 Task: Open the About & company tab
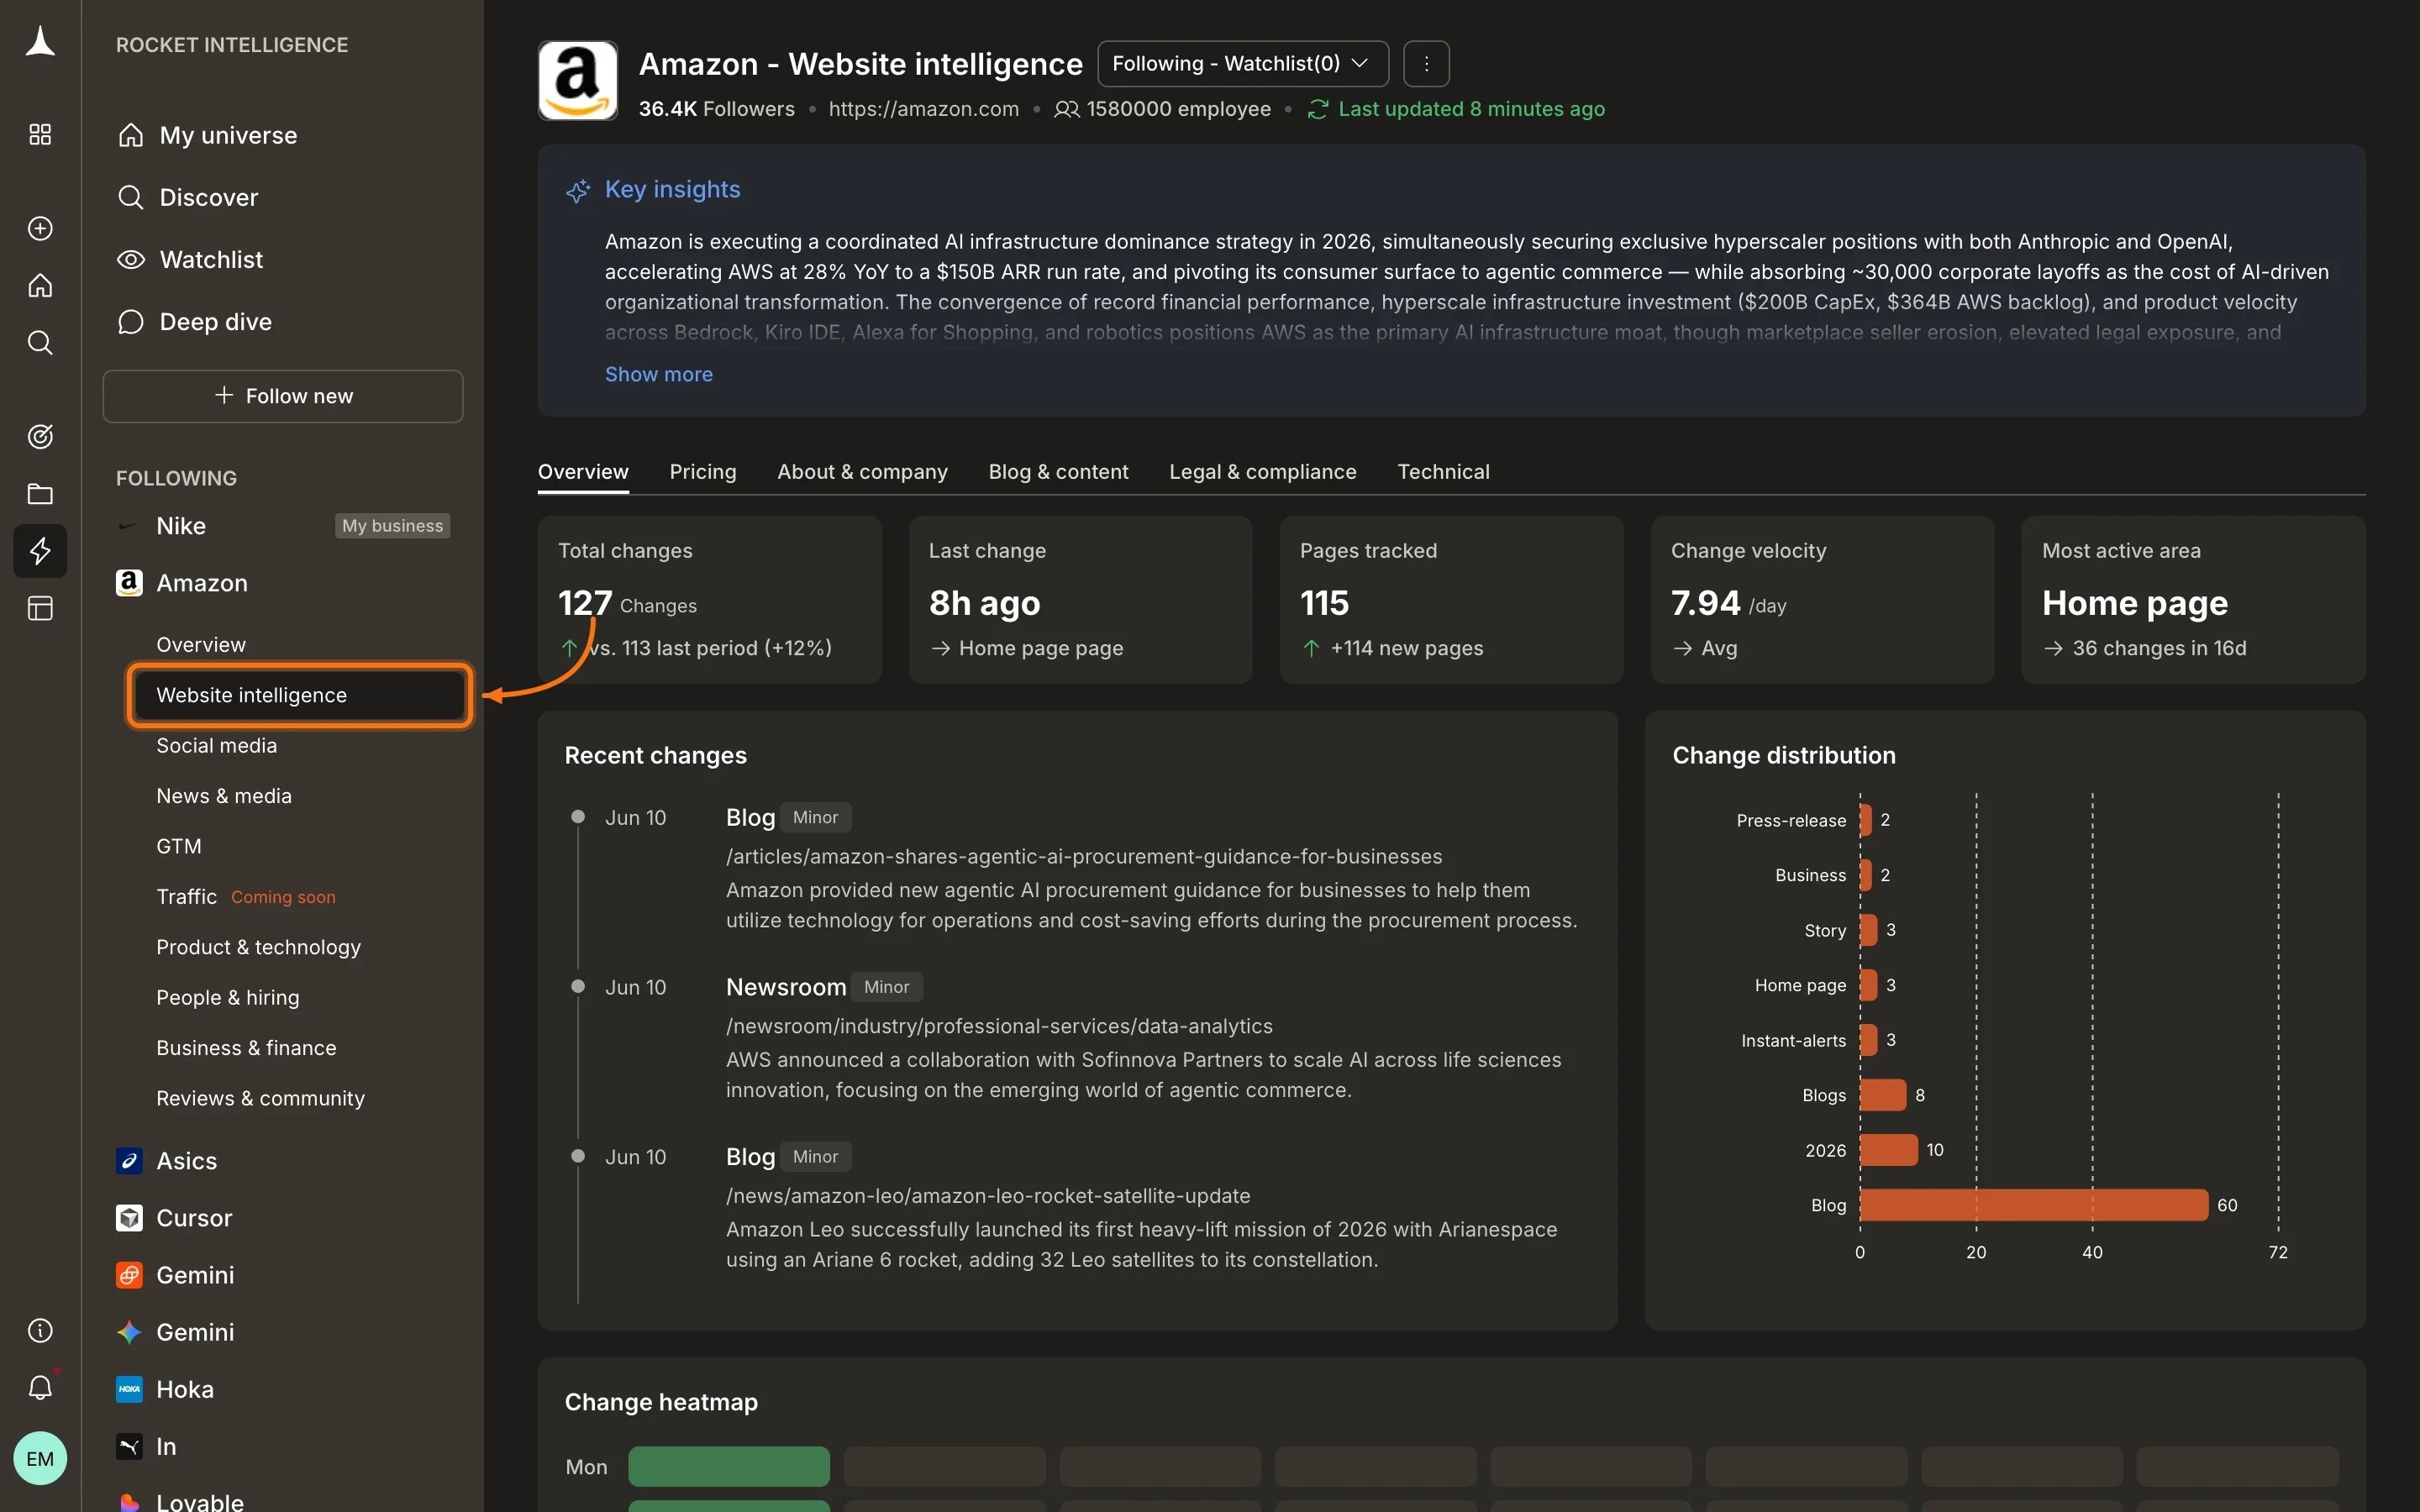(862, 472)
